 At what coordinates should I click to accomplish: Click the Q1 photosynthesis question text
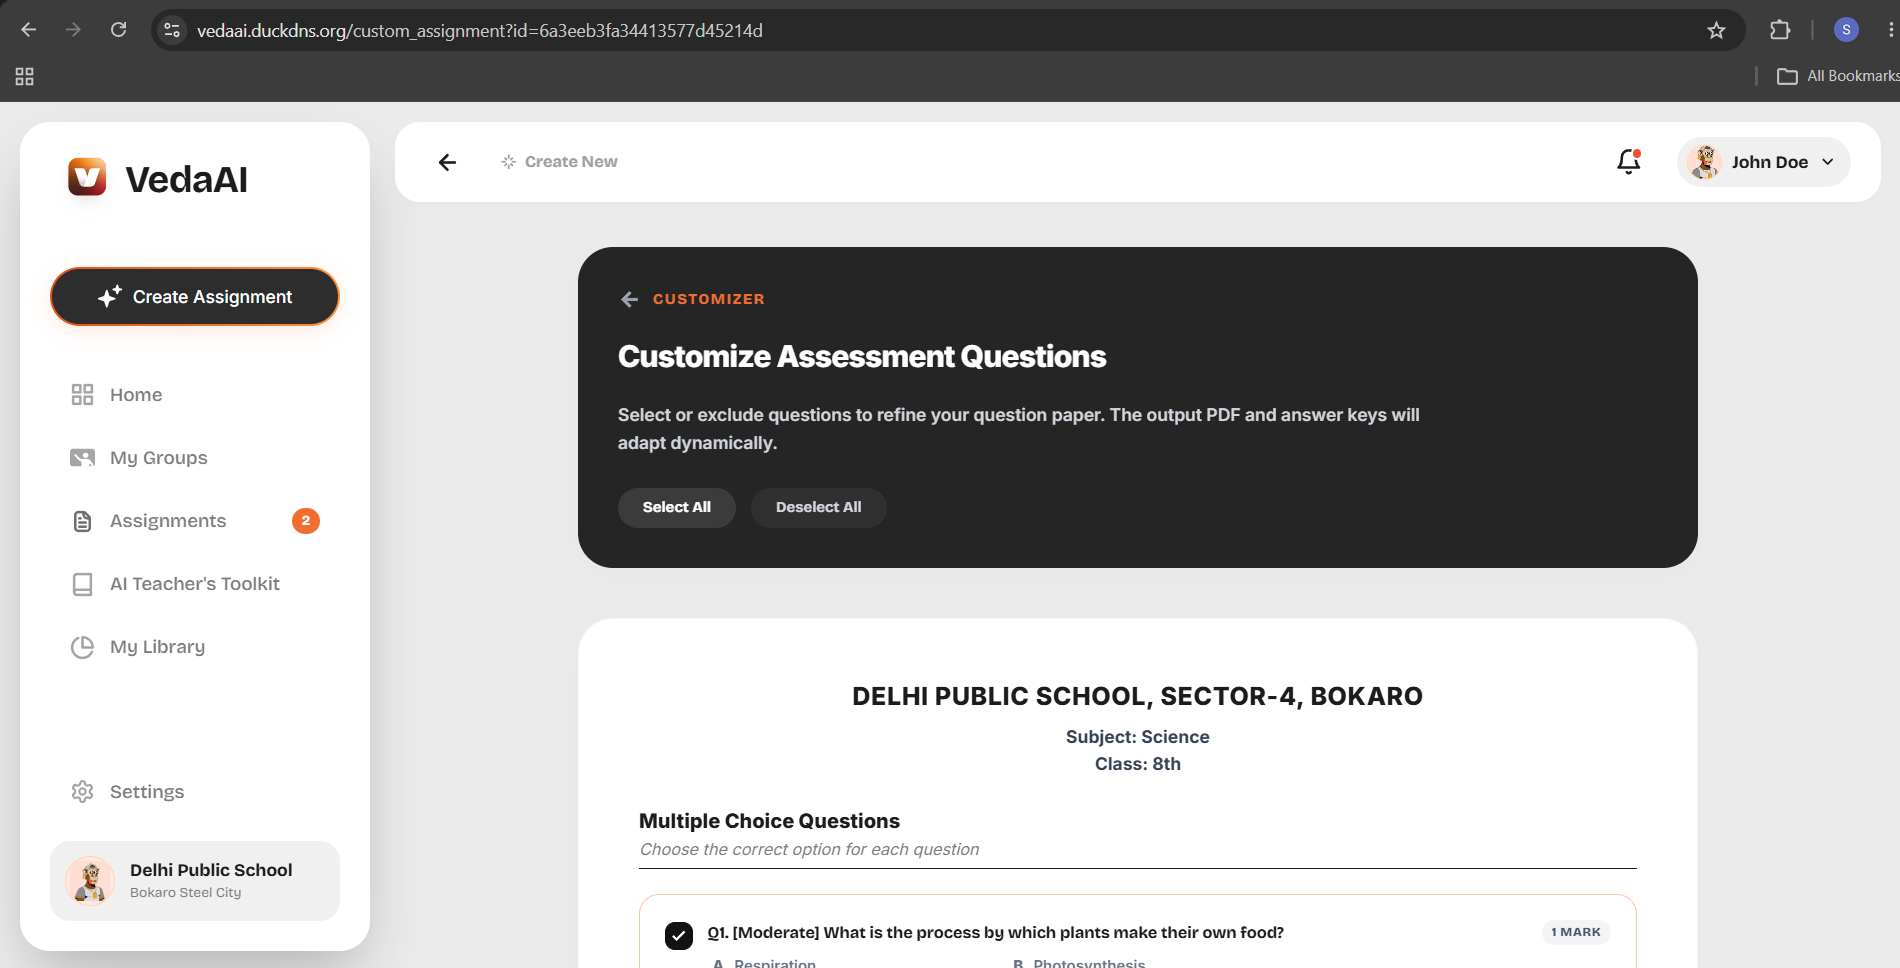tap(996, 932)
